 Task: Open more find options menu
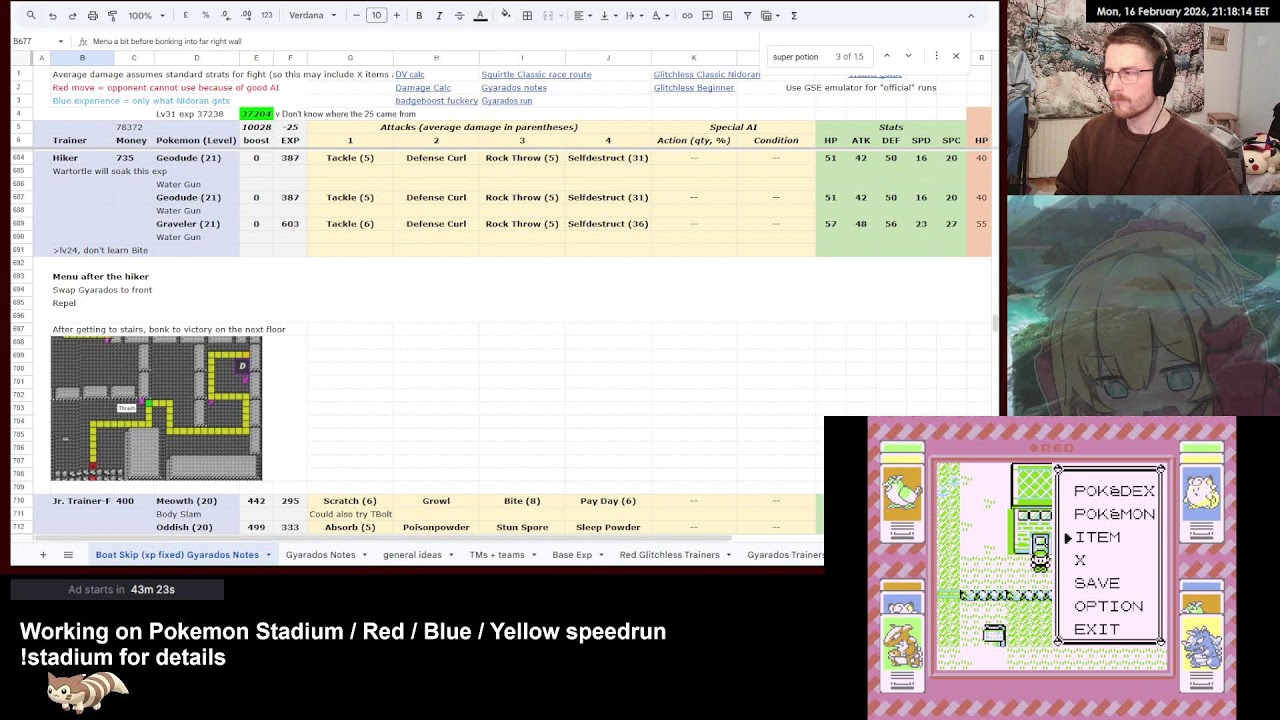click(936, 56)
